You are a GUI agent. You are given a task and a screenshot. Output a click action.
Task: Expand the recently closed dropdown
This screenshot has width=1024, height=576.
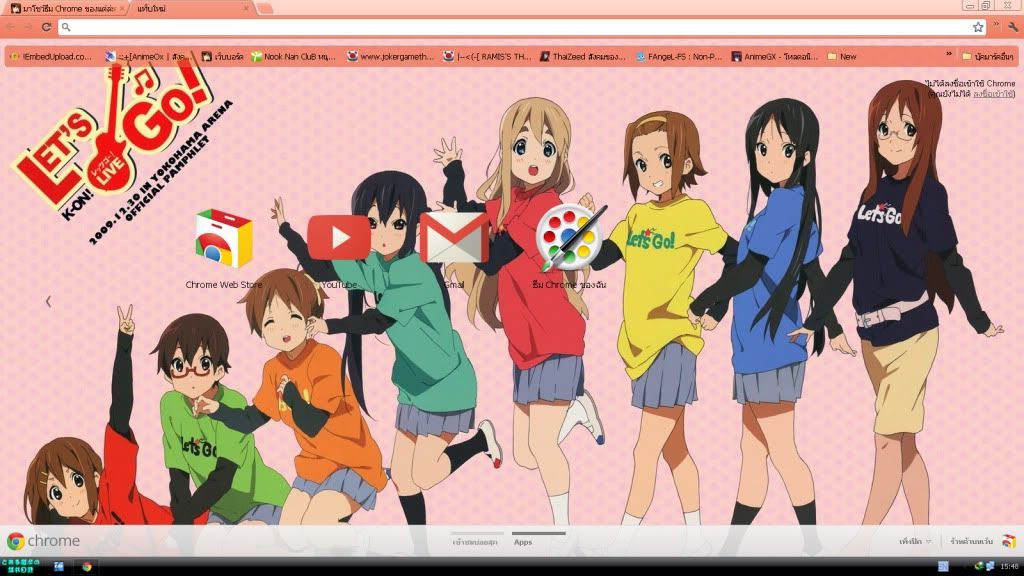point(914,541)
